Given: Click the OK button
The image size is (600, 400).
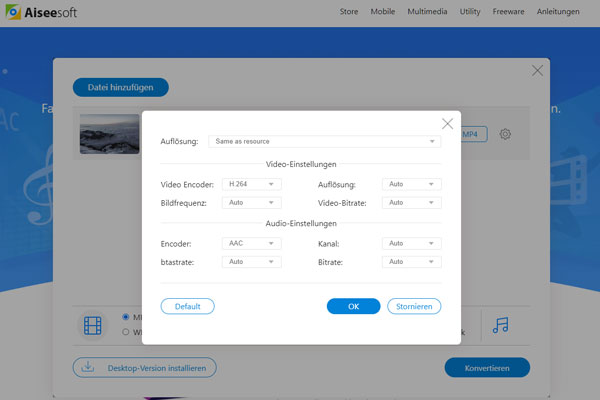Looking at the screenshot, I should pos(353,306).
